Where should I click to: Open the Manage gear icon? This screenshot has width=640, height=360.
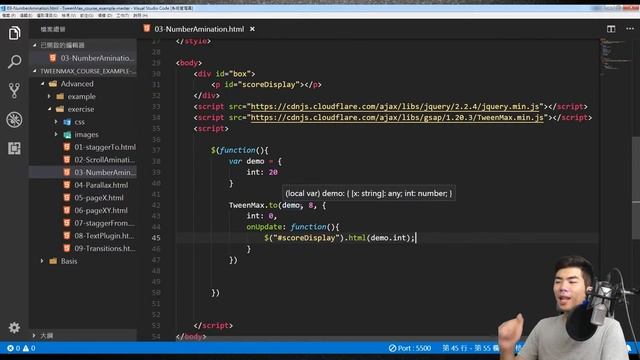[x=14, y=327]
